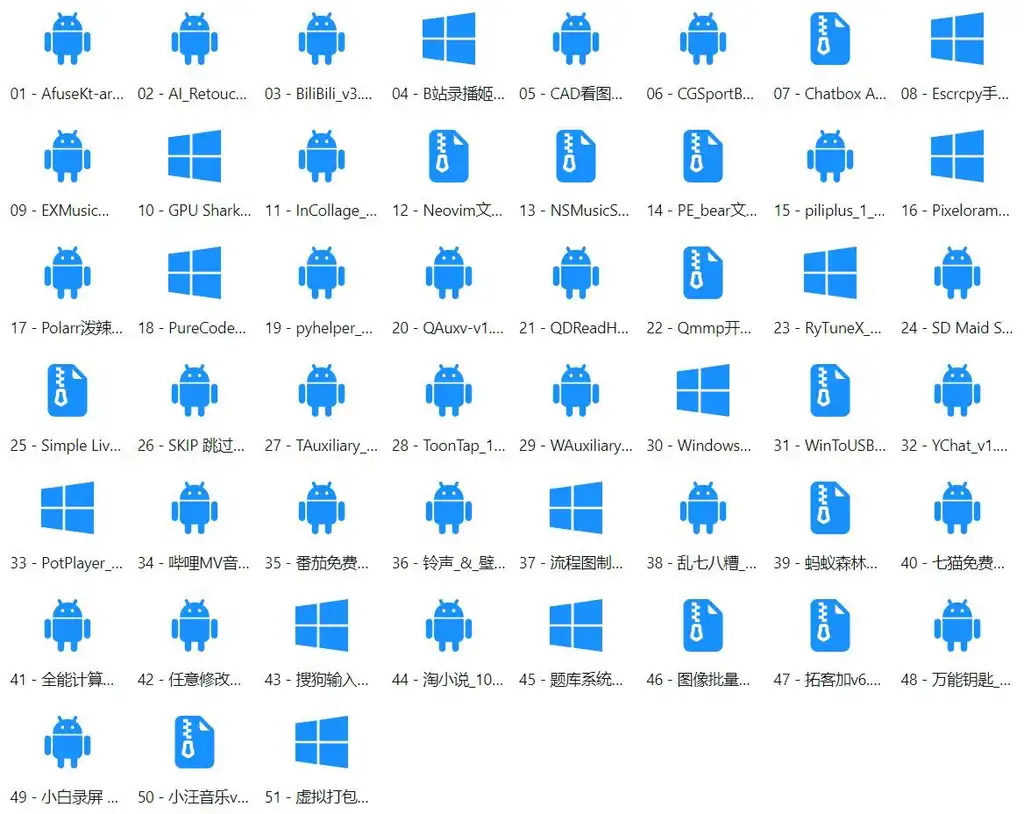Click the Android icon for 49 - 小白录屏
This screenshot has width=1024, height=814.
[67, 742]
